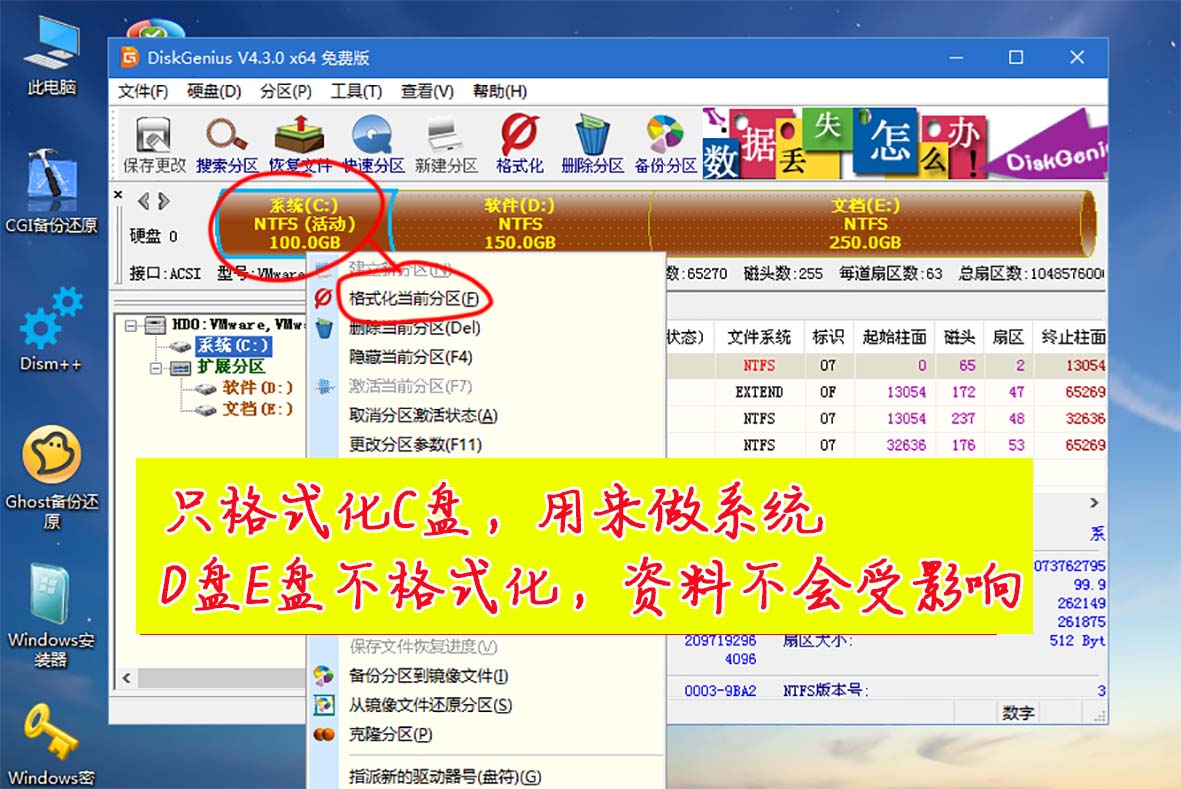Image resolution: width=1181 pixels, height=789 pixels.
Task: Open the 备份分区 (backup partition) tool
Action: 664,143
